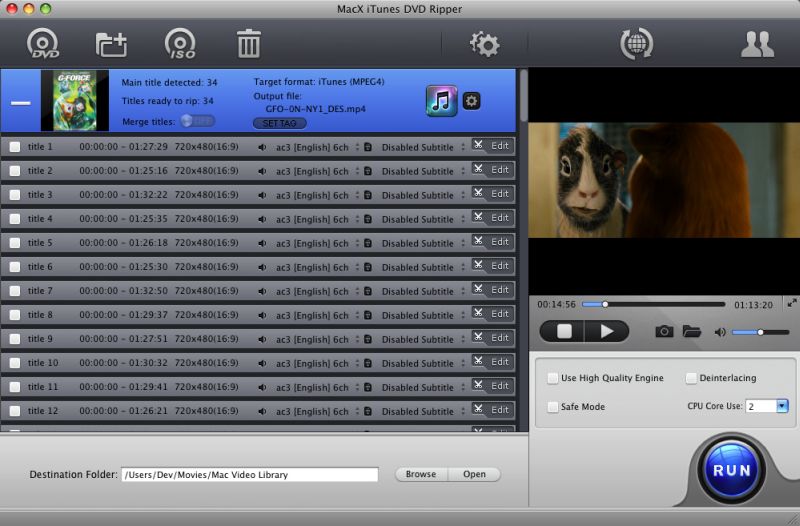
Task: Open the users about icon
Action: coord(757,44)
